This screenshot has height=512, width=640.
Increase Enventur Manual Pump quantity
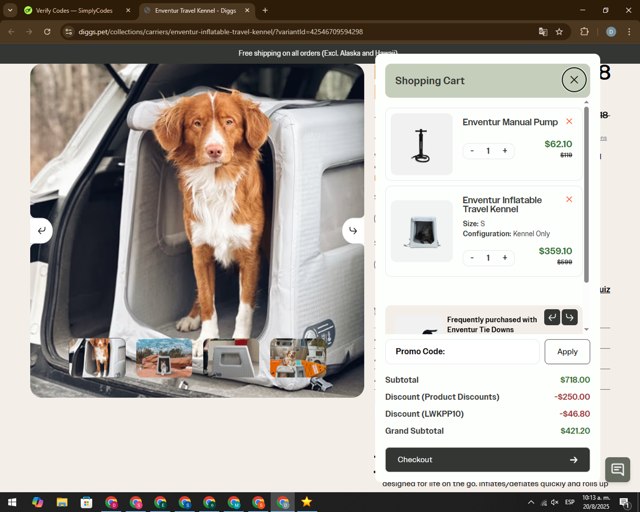(505, 151)
